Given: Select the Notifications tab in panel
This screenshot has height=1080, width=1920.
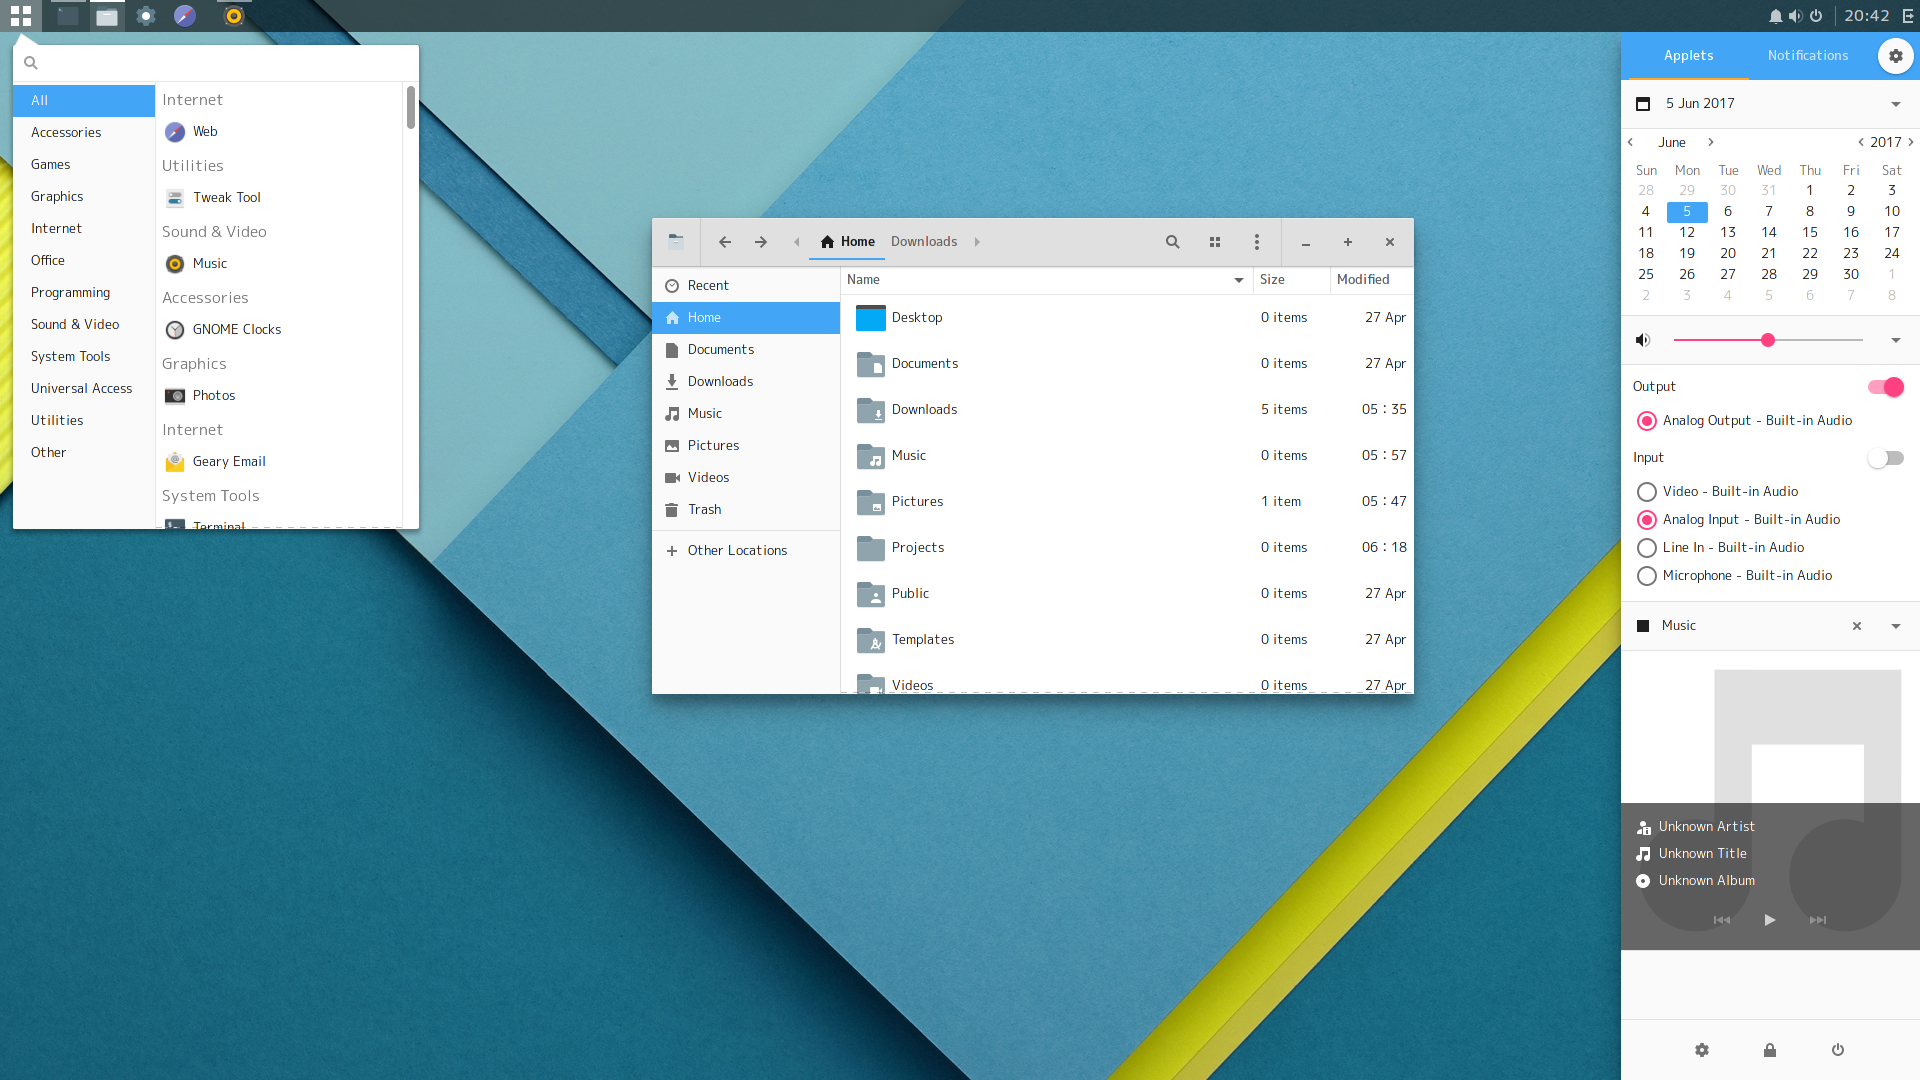Looking at the screenshot, I should click(x=1807, y=55).
